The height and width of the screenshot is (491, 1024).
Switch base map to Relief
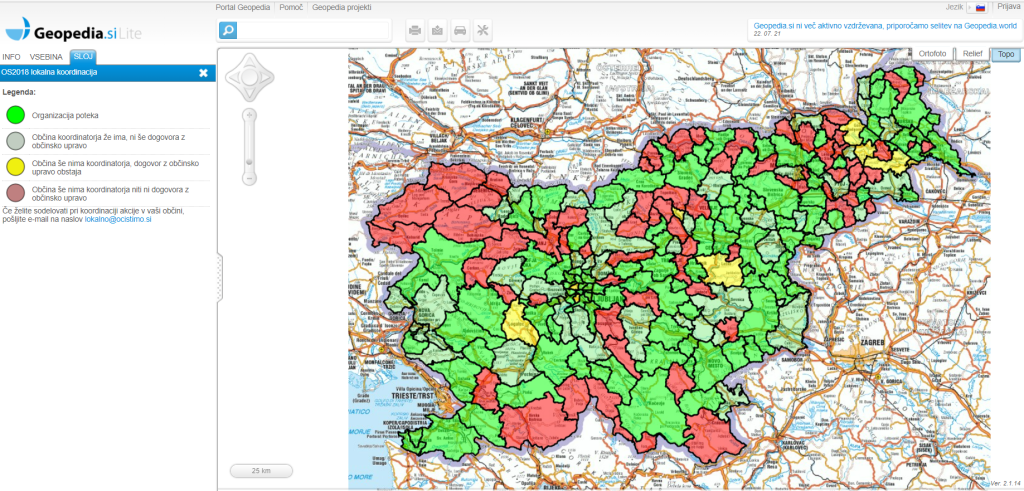[973, 54]
